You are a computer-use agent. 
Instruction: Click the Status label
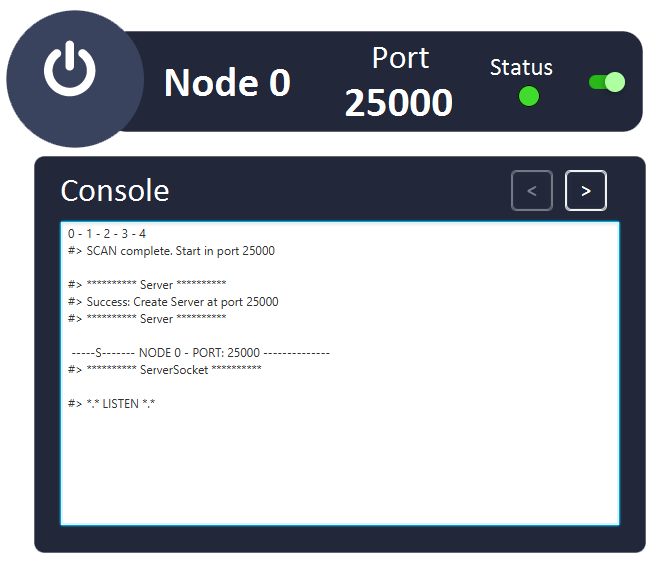[x=521, y=67]
